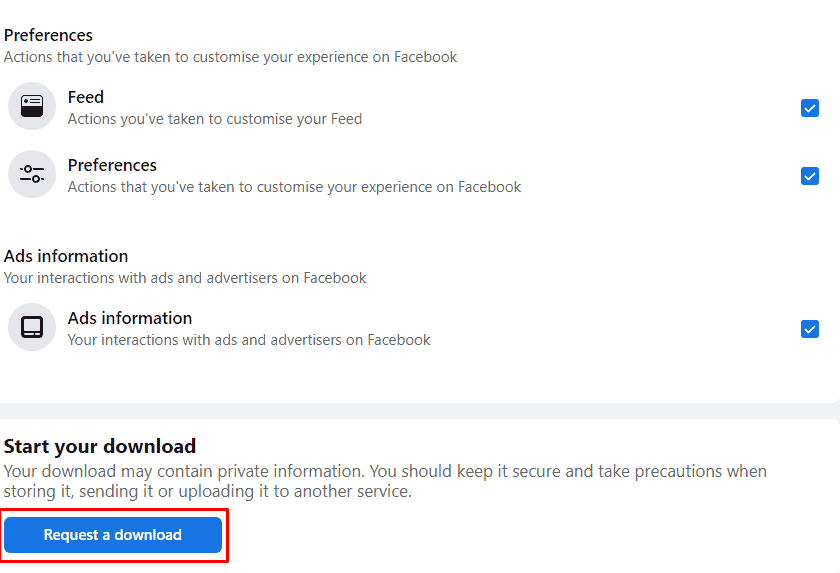Select the Feed row title
840x573 pixels.
click(86, 97)
